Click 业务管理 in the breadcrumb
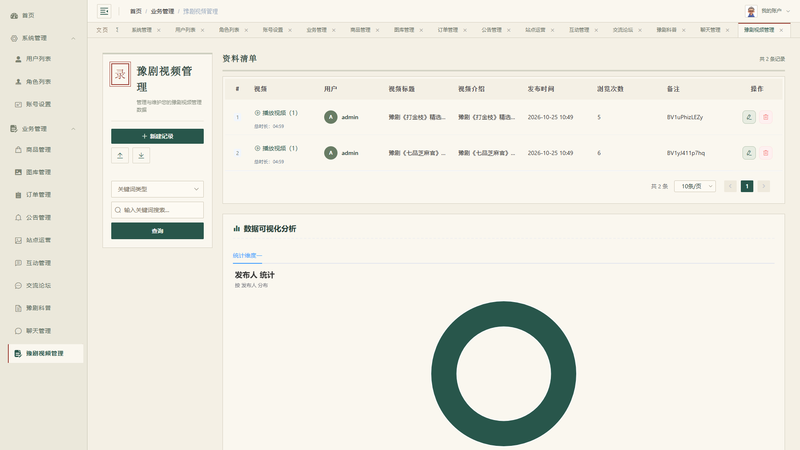This screenshot has width=800, height=450. pos(162,11)
